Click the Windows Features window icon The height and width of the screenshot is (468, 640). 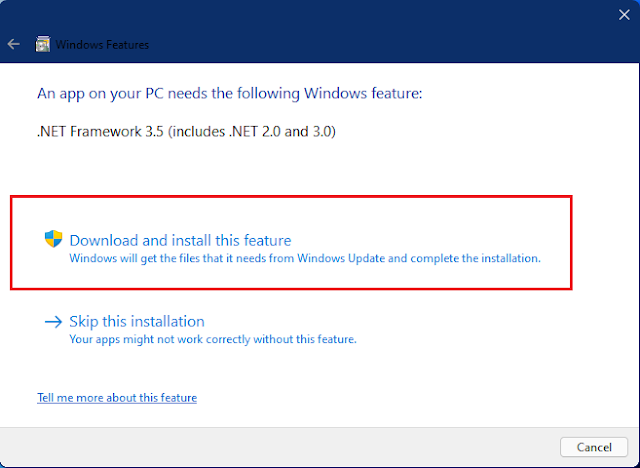(43, 45)
